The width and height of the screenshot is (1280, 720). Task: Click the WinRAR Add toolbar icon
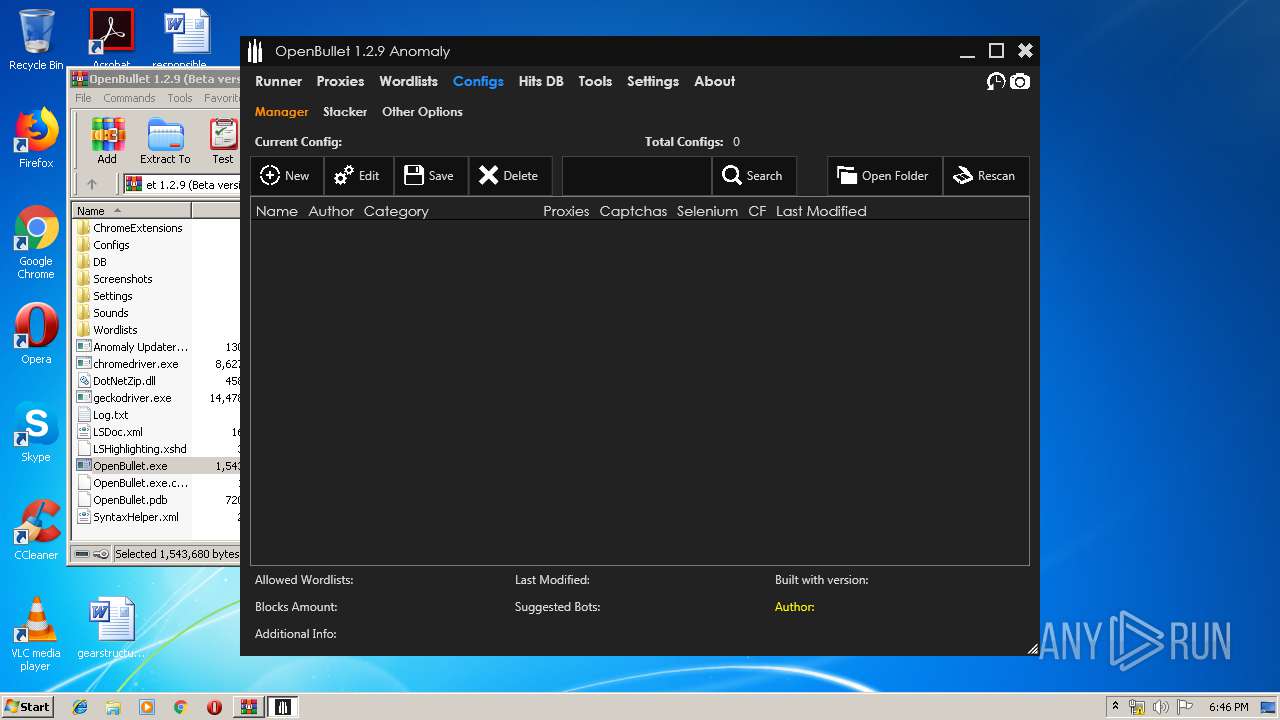pyautogui.click(x=107, y=141)
